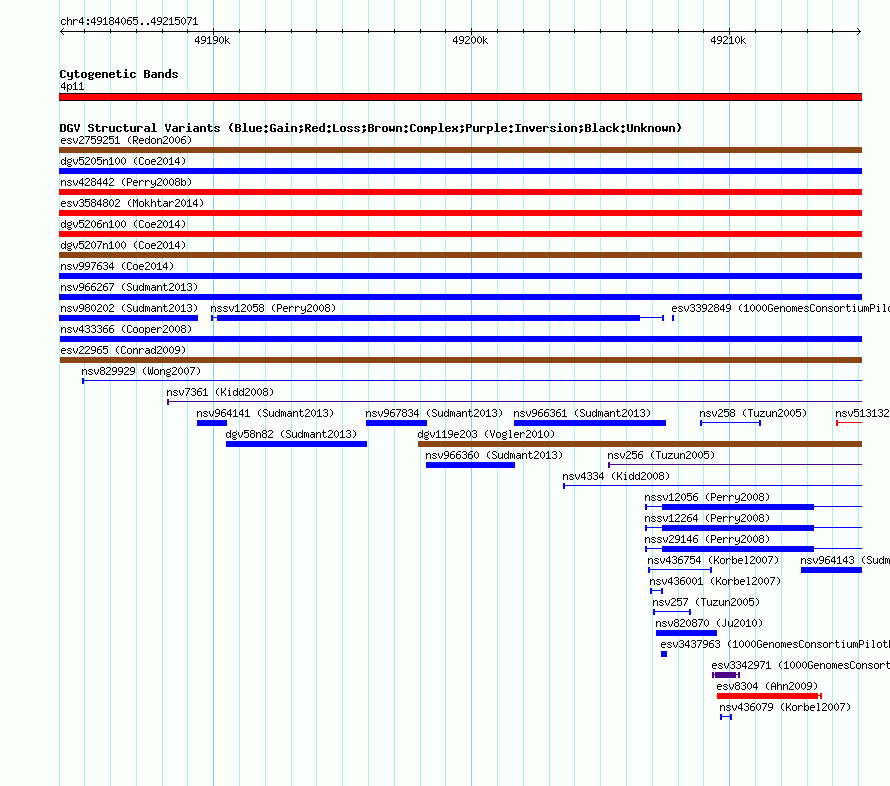
Task: Open esv3342971 1000GenomesConsortium label
Action: coord(800,665)
